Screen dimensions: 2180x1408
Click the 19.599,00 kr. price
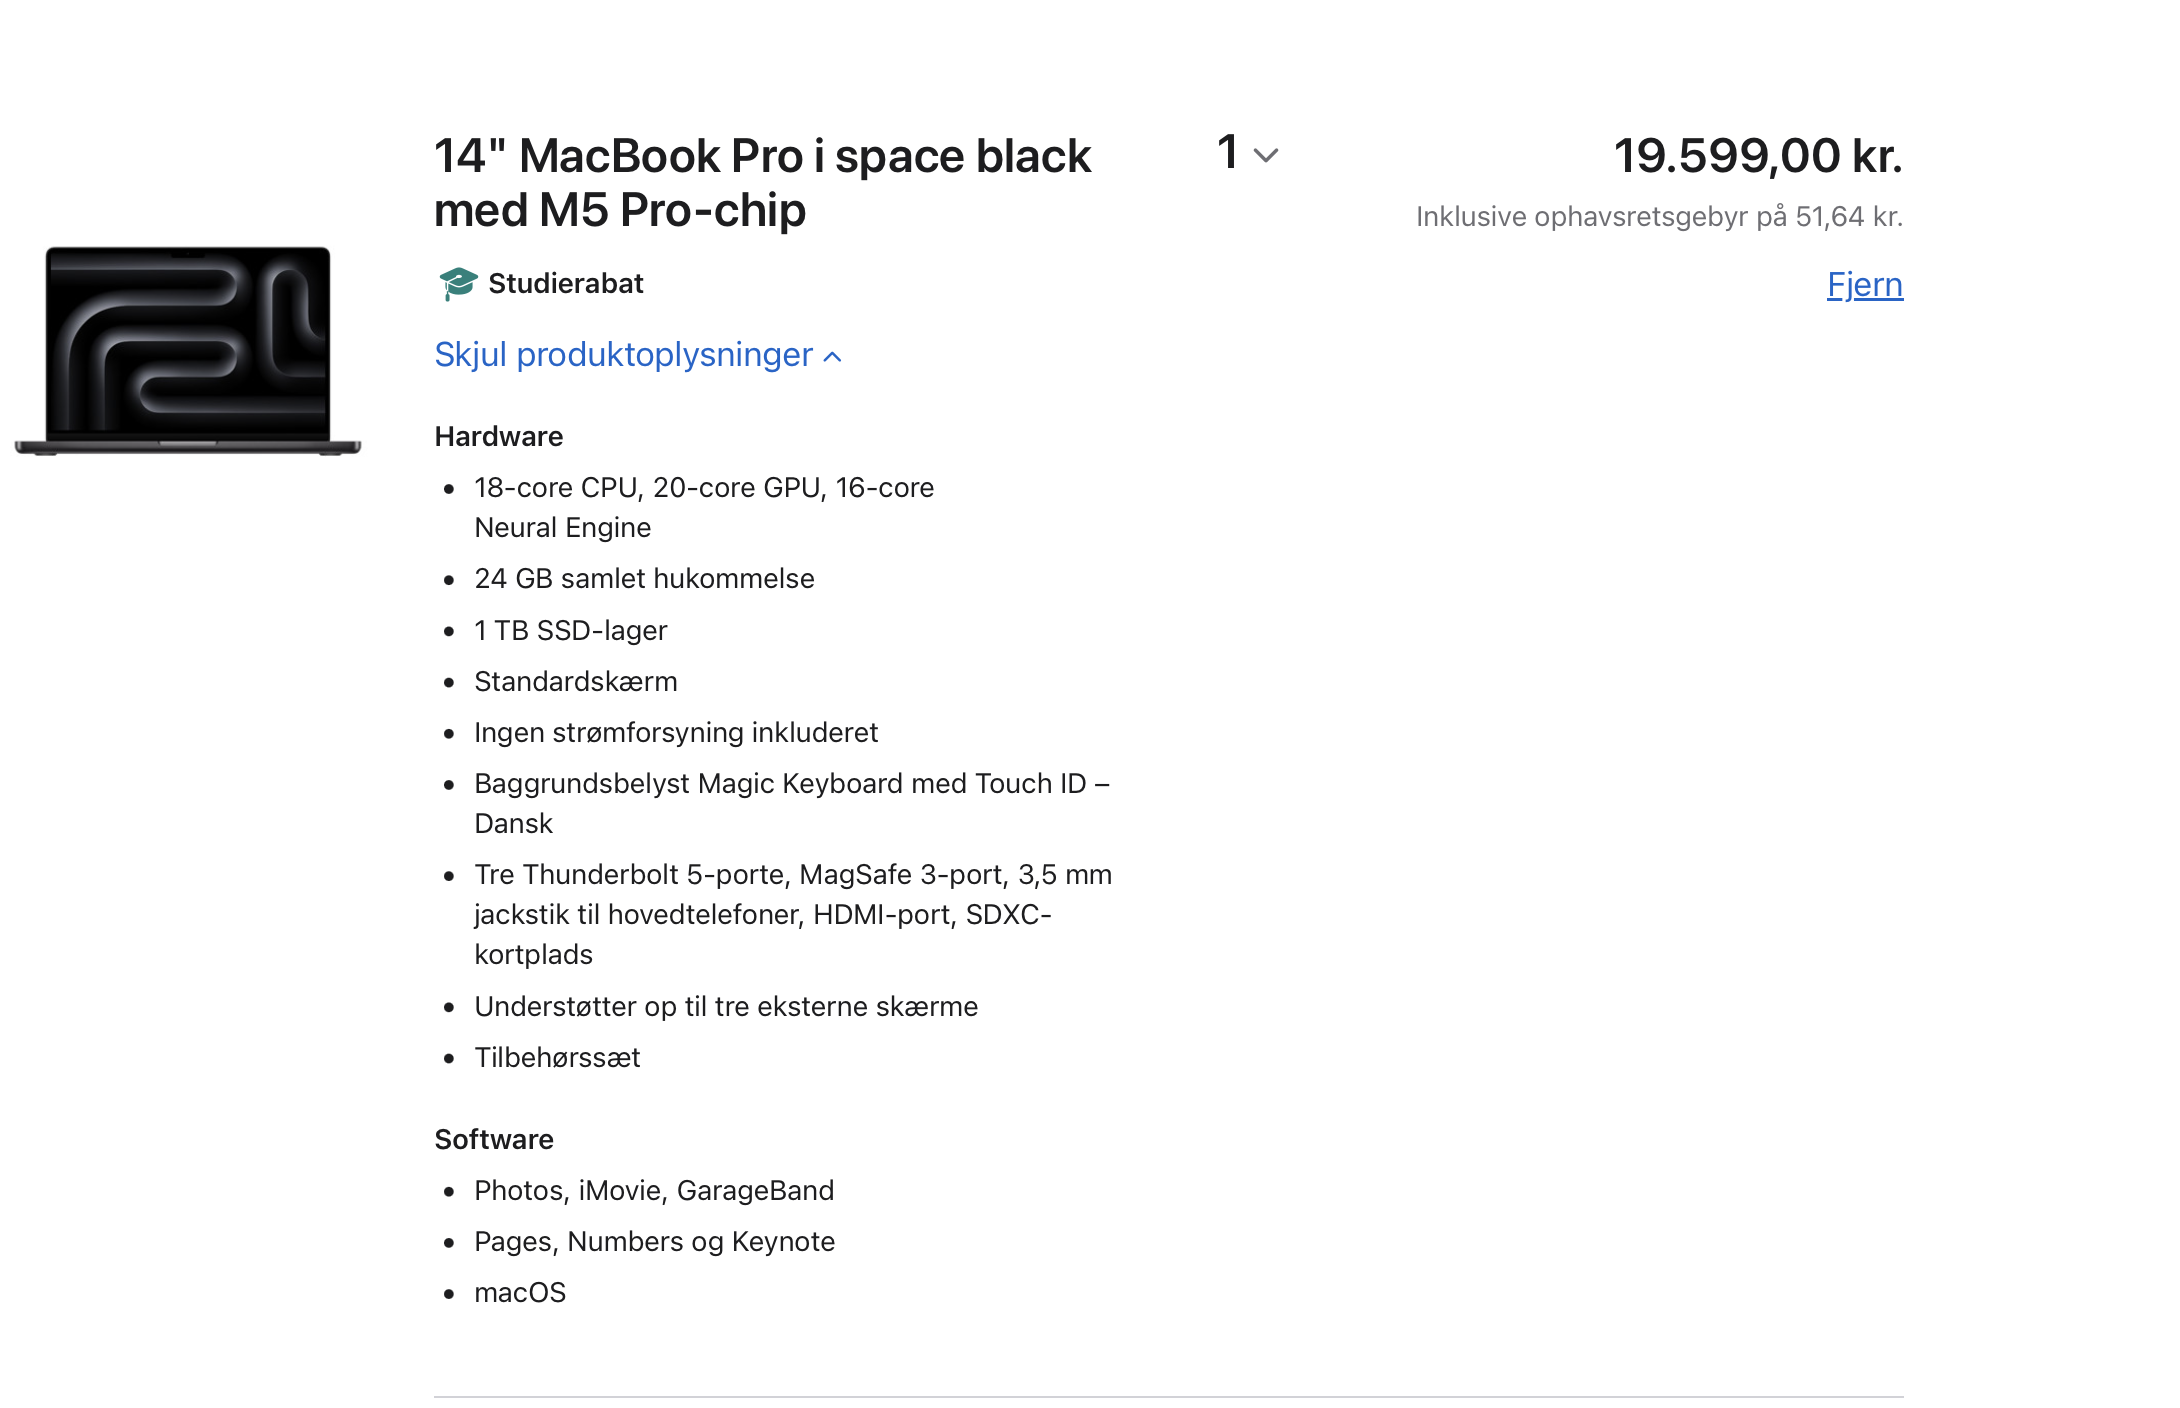coord(1757,156)
